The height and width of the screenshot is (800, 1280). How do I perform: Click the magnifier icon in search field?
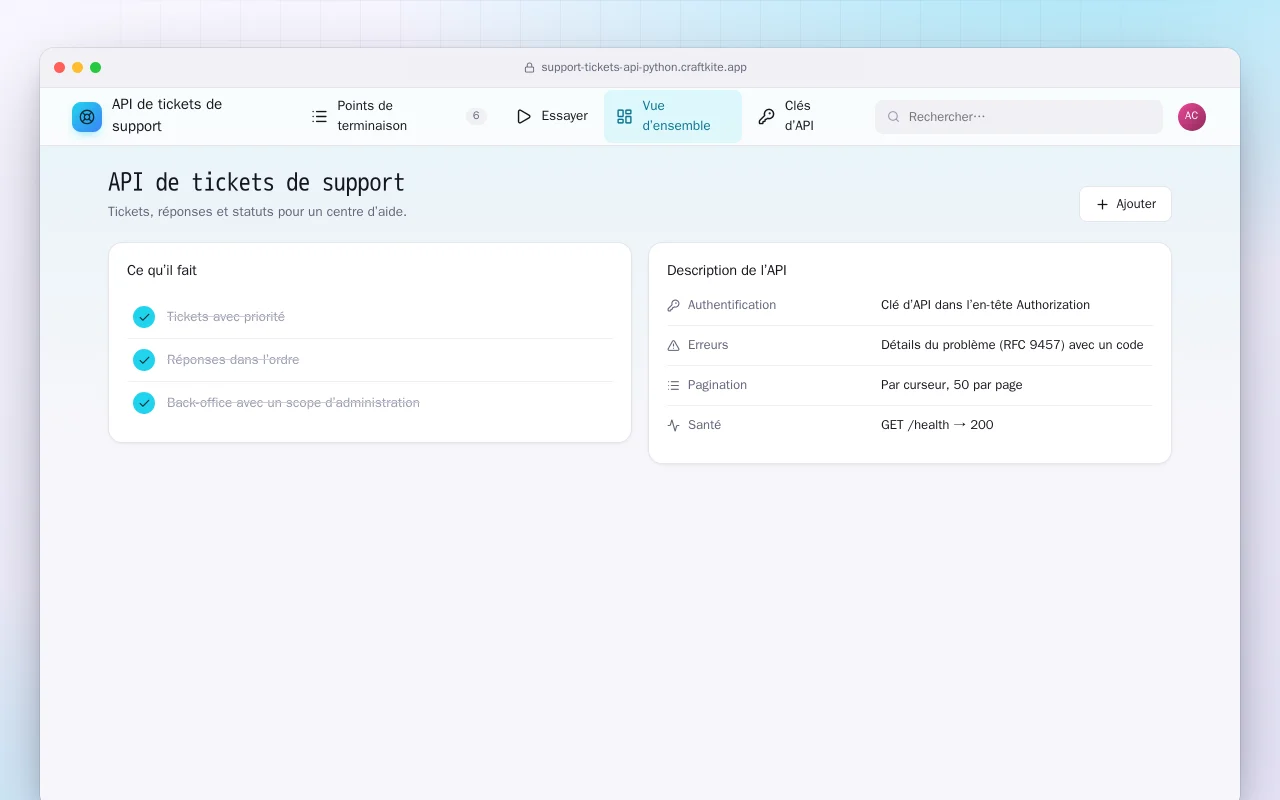click(x=894, y=117)
